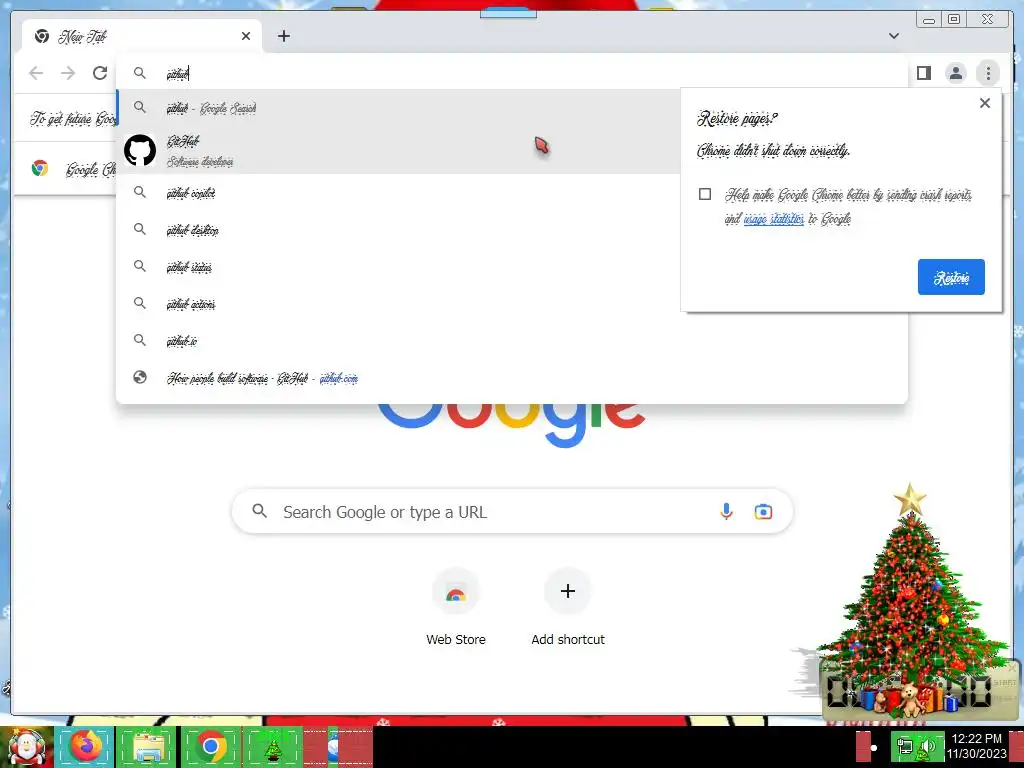This screenshot has height=768, width=1024.
Task: Start voice search with microphone icon
Action: [726, 511]
